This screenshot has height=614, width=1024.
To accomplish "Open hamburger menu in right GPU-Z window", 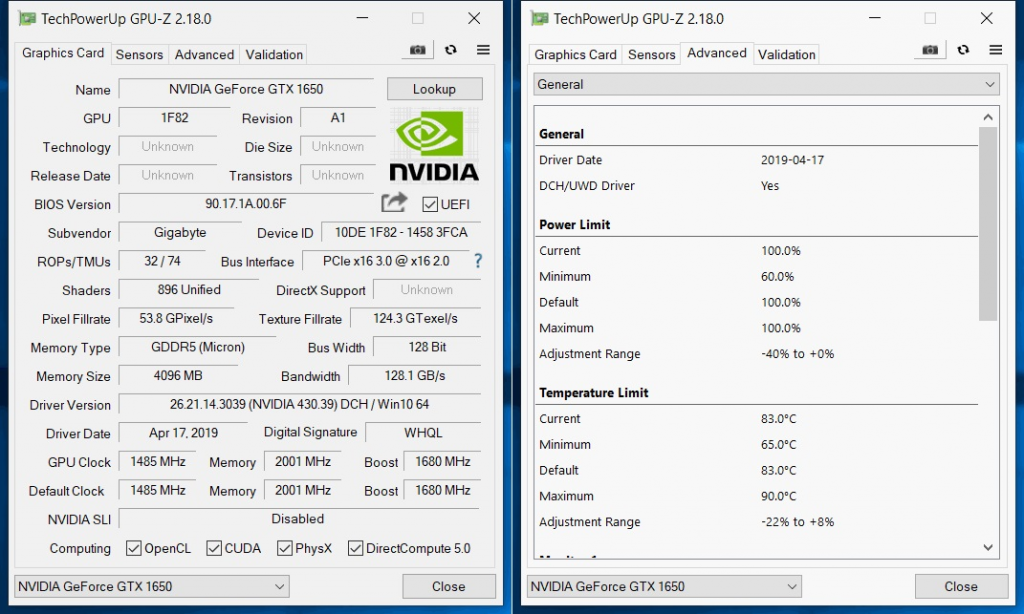I will pos(996,50).
